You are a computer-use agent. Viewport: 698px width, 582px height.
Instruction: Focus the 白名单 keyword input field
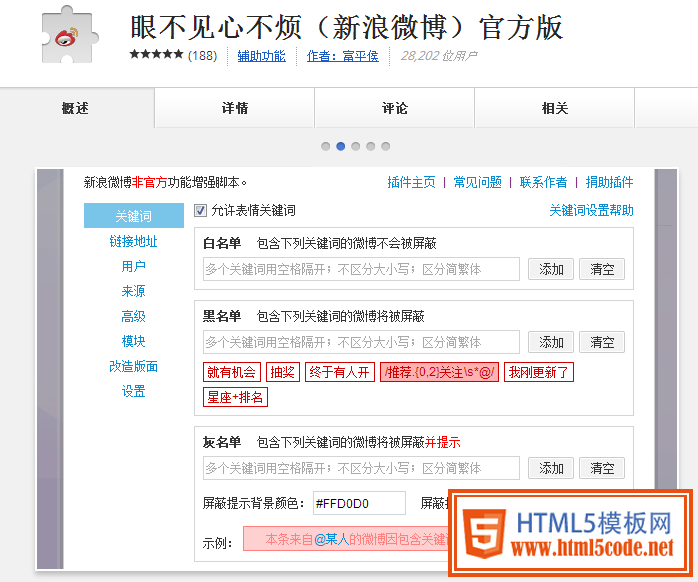click(x=361, y=269)
